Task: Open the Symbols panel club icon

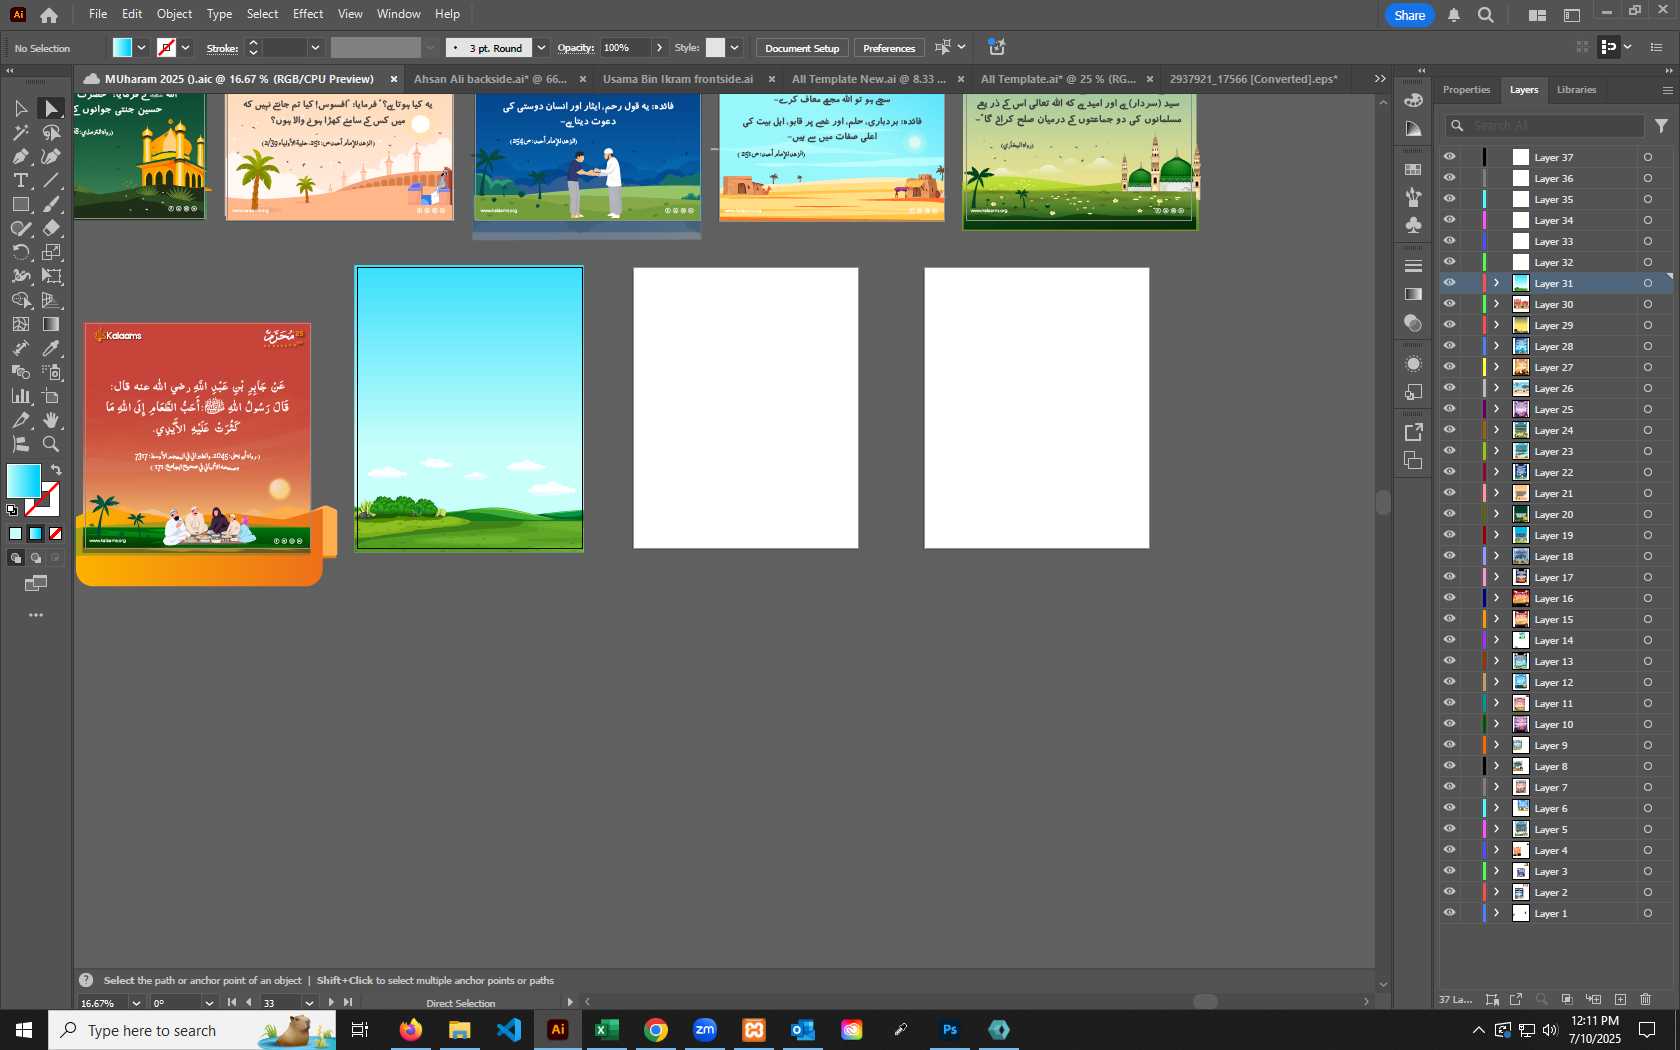Action: (x=1413, y=225)
